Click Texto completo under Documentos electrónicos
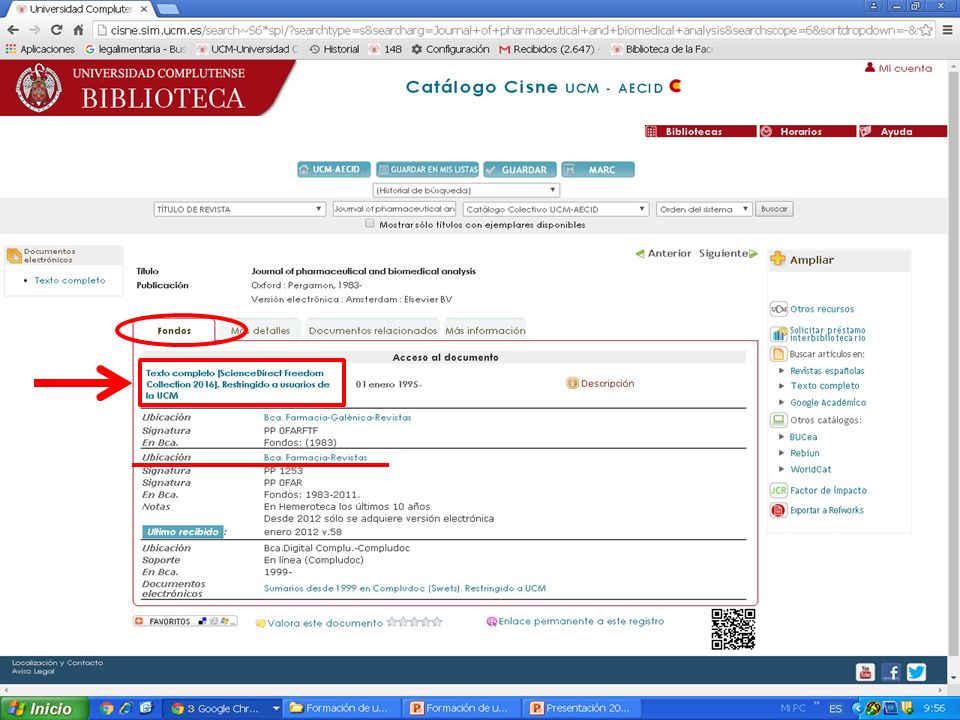 coord(70,280)
